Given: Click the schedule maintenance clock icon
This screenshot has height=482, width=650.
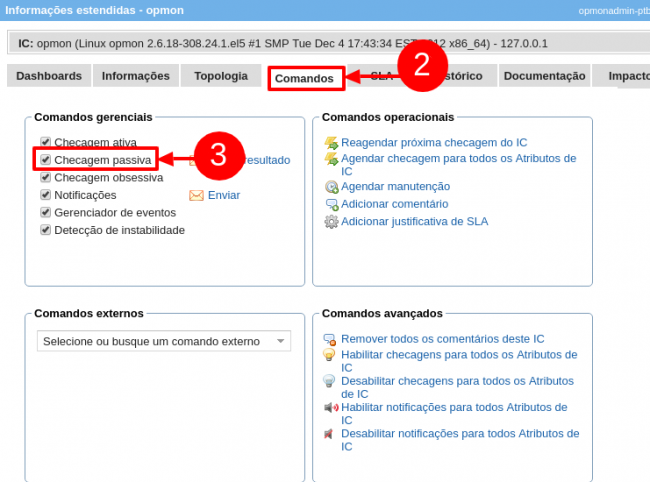Looking at the screenshot, I should (x=331, y=187).
